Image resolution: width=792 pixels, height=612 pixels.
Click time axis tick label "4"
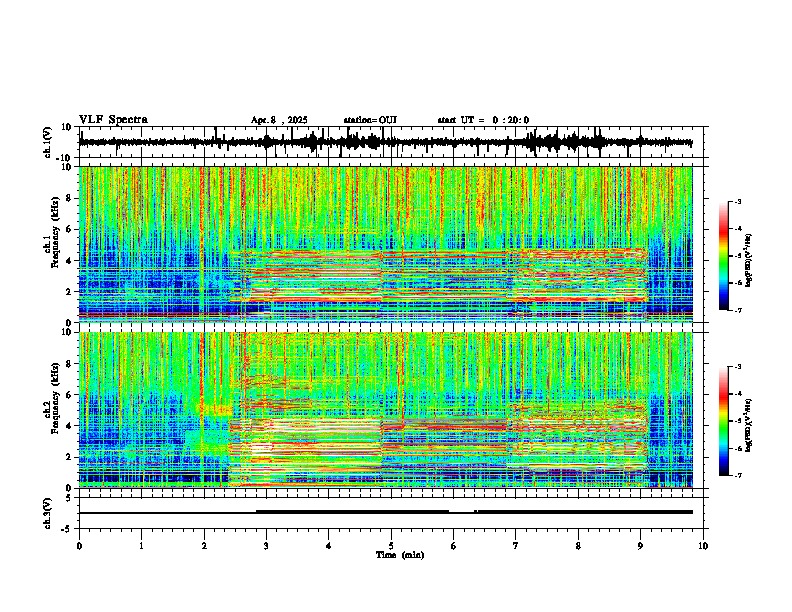[329, 546]
